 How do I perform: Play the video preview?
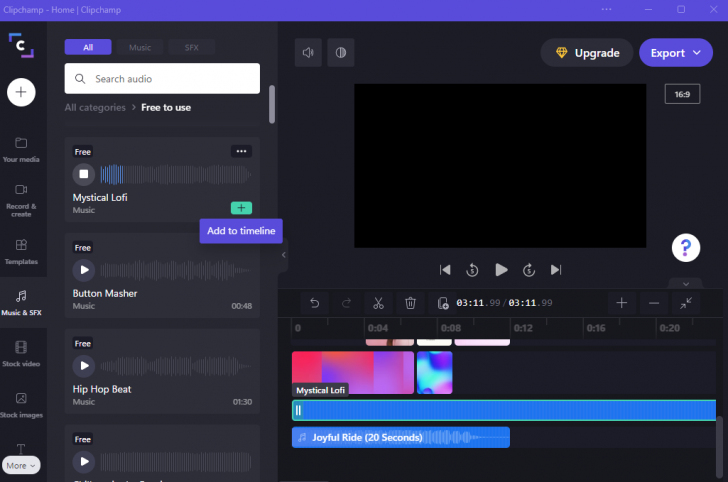coord(501,270)
